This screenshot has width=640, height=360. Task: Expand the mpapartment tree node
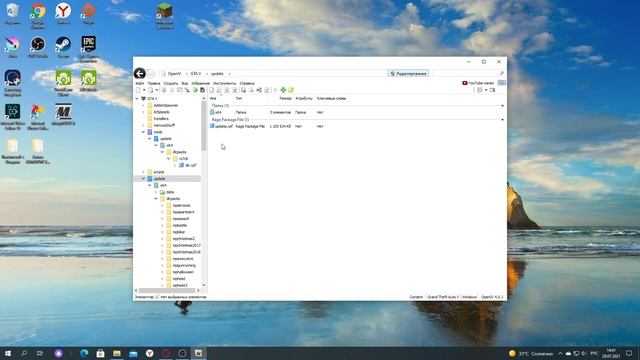click(162, 212)
